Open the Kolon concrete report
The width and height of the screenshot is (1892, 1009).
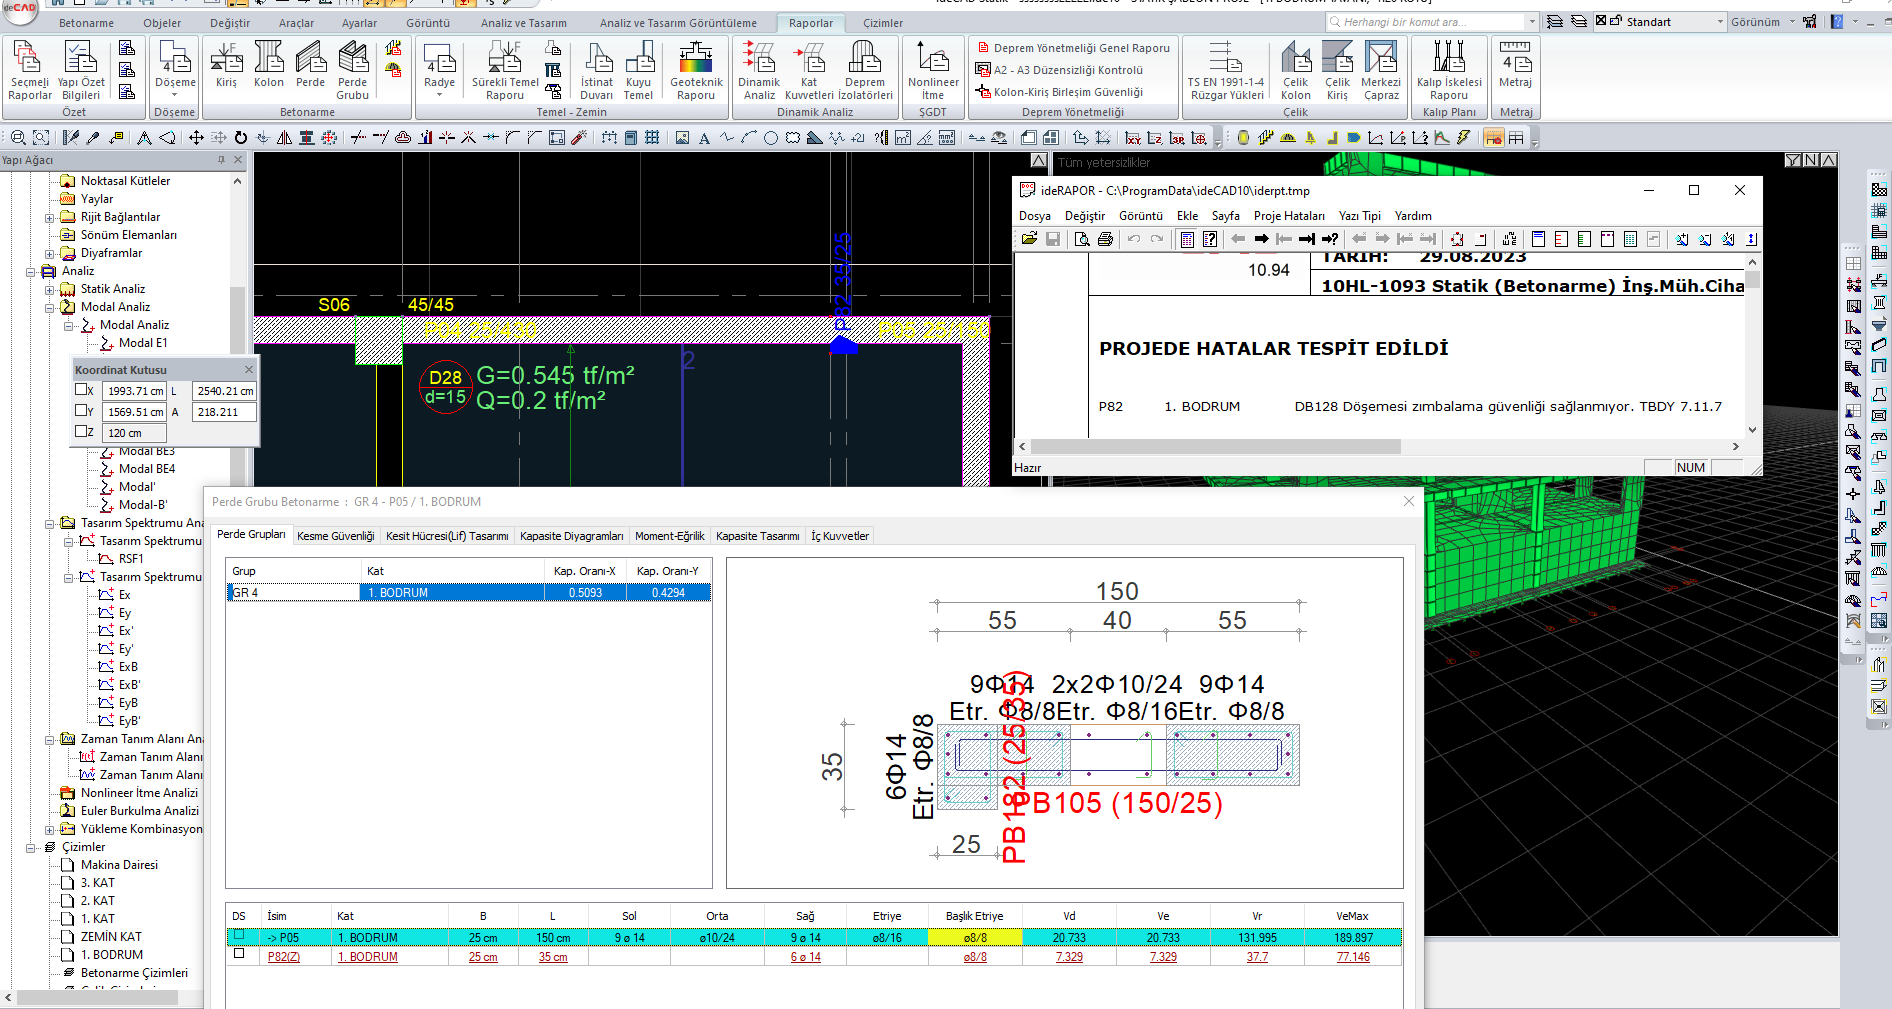tap(268, 64)
